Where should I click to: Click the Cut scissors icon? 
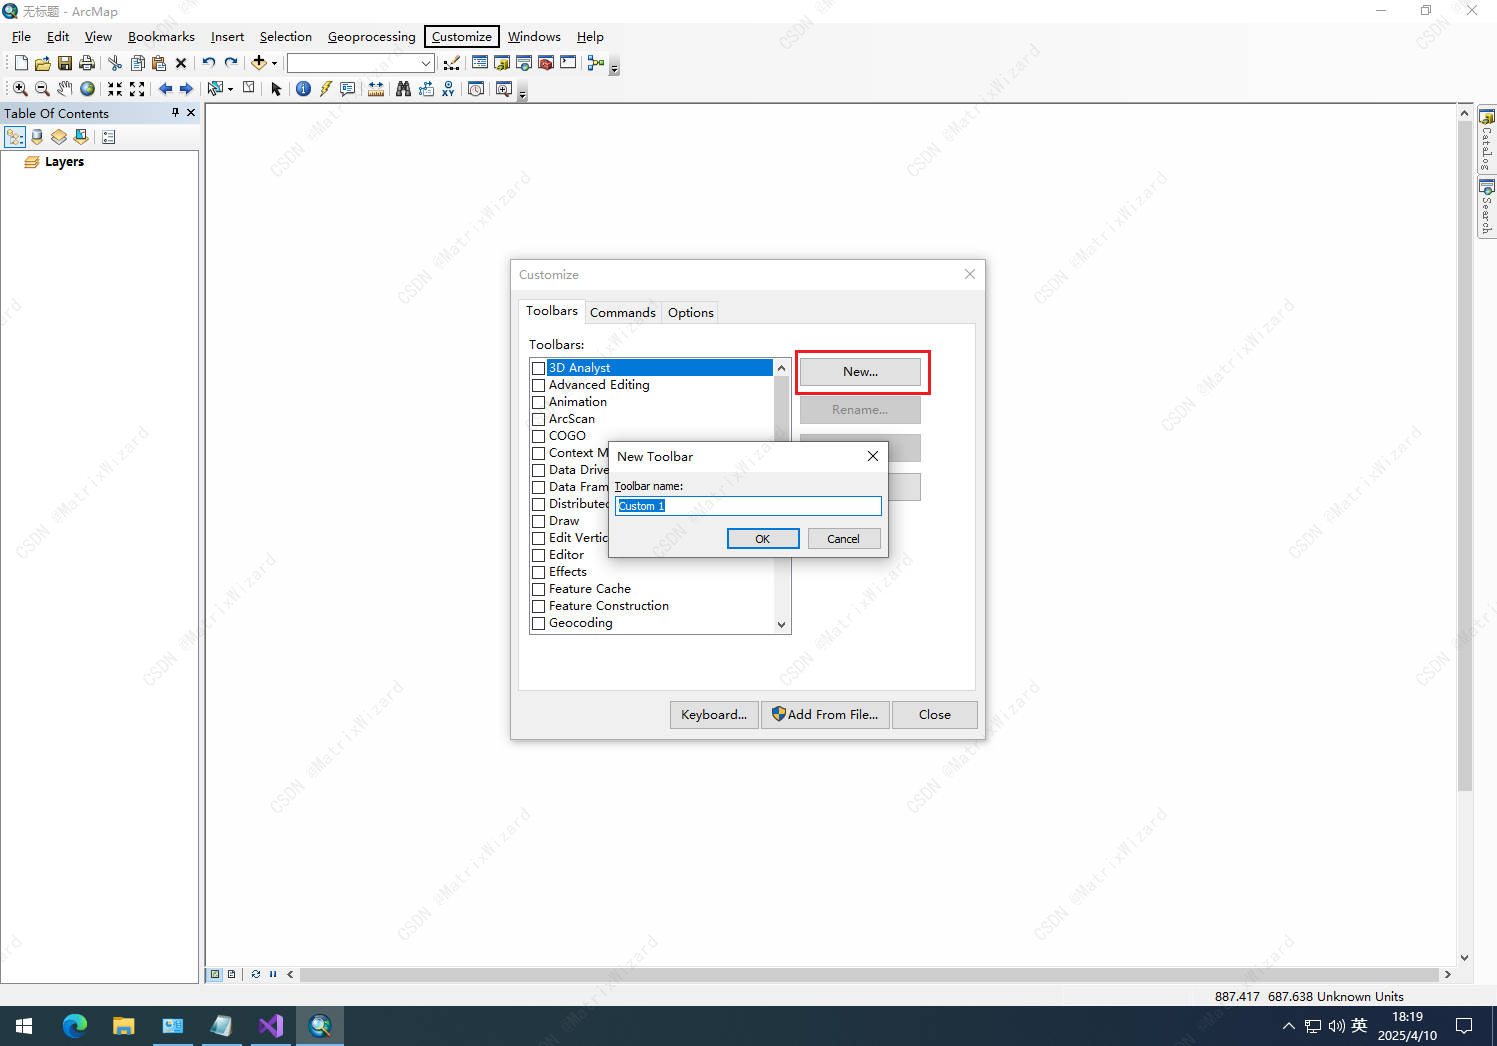tap(114, 63)
